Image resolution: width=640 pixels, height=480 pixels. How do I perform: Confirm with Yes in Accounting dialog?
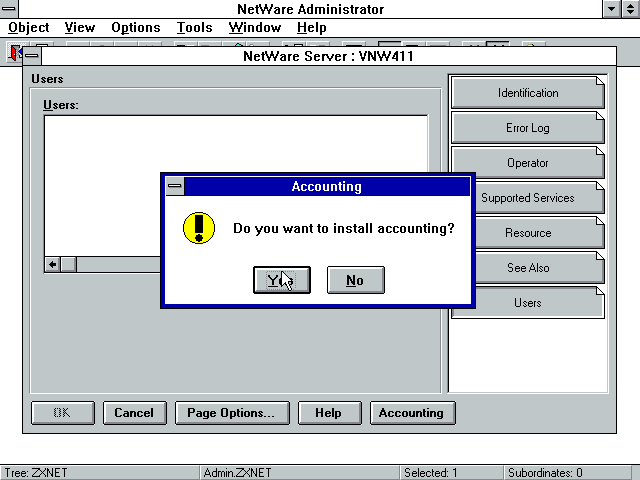tap(282, 280)
